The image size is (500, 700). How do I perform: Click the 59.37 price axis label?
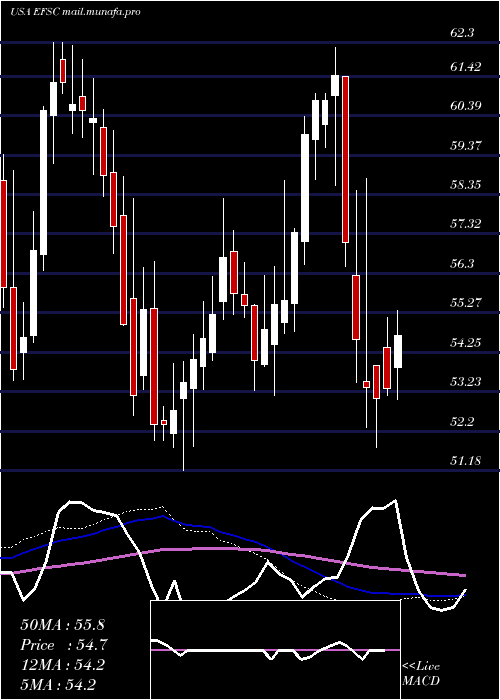click(466, 146)
